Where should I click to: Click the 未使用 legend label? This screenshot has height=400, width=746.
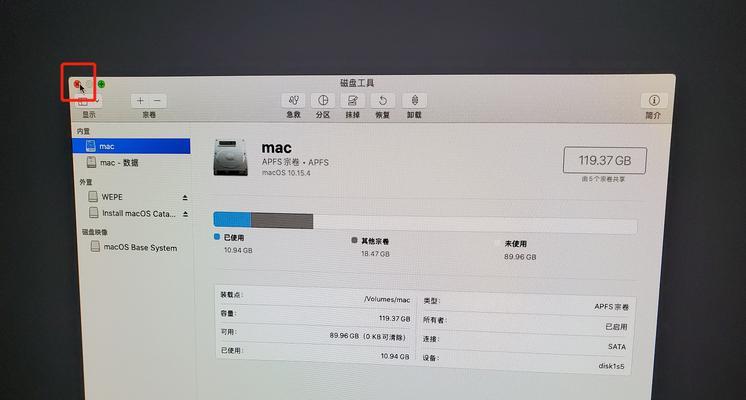coord(516,244)
